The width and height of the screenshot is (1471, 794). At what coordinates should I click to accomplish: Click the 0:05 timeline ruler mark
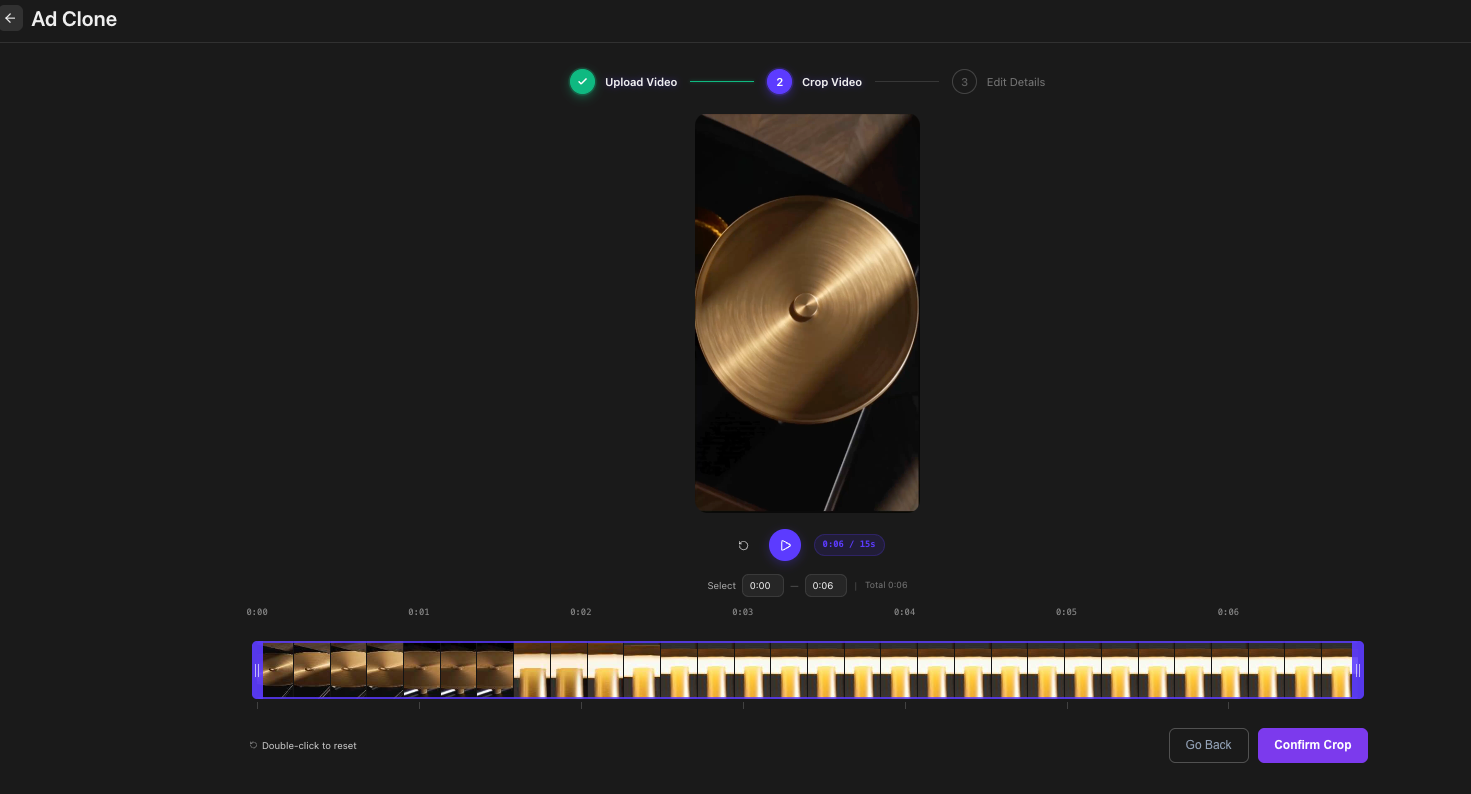tap(1066, 612)
